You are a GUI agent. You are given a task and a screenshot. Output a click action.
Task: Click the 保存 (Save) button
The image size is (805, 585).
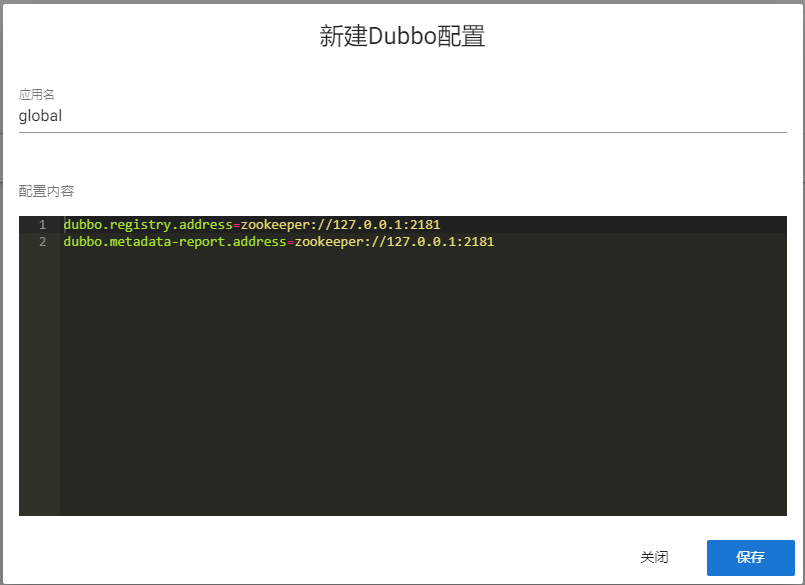click(x=750, y=557)
